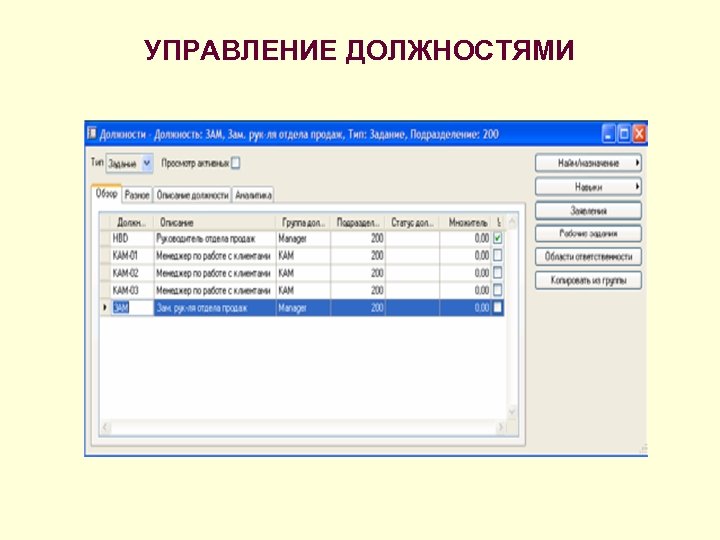Click the table's scroll up arrow
Image resolution: width=720 pixels, height=540 pixels.
(x=512, y=223)
